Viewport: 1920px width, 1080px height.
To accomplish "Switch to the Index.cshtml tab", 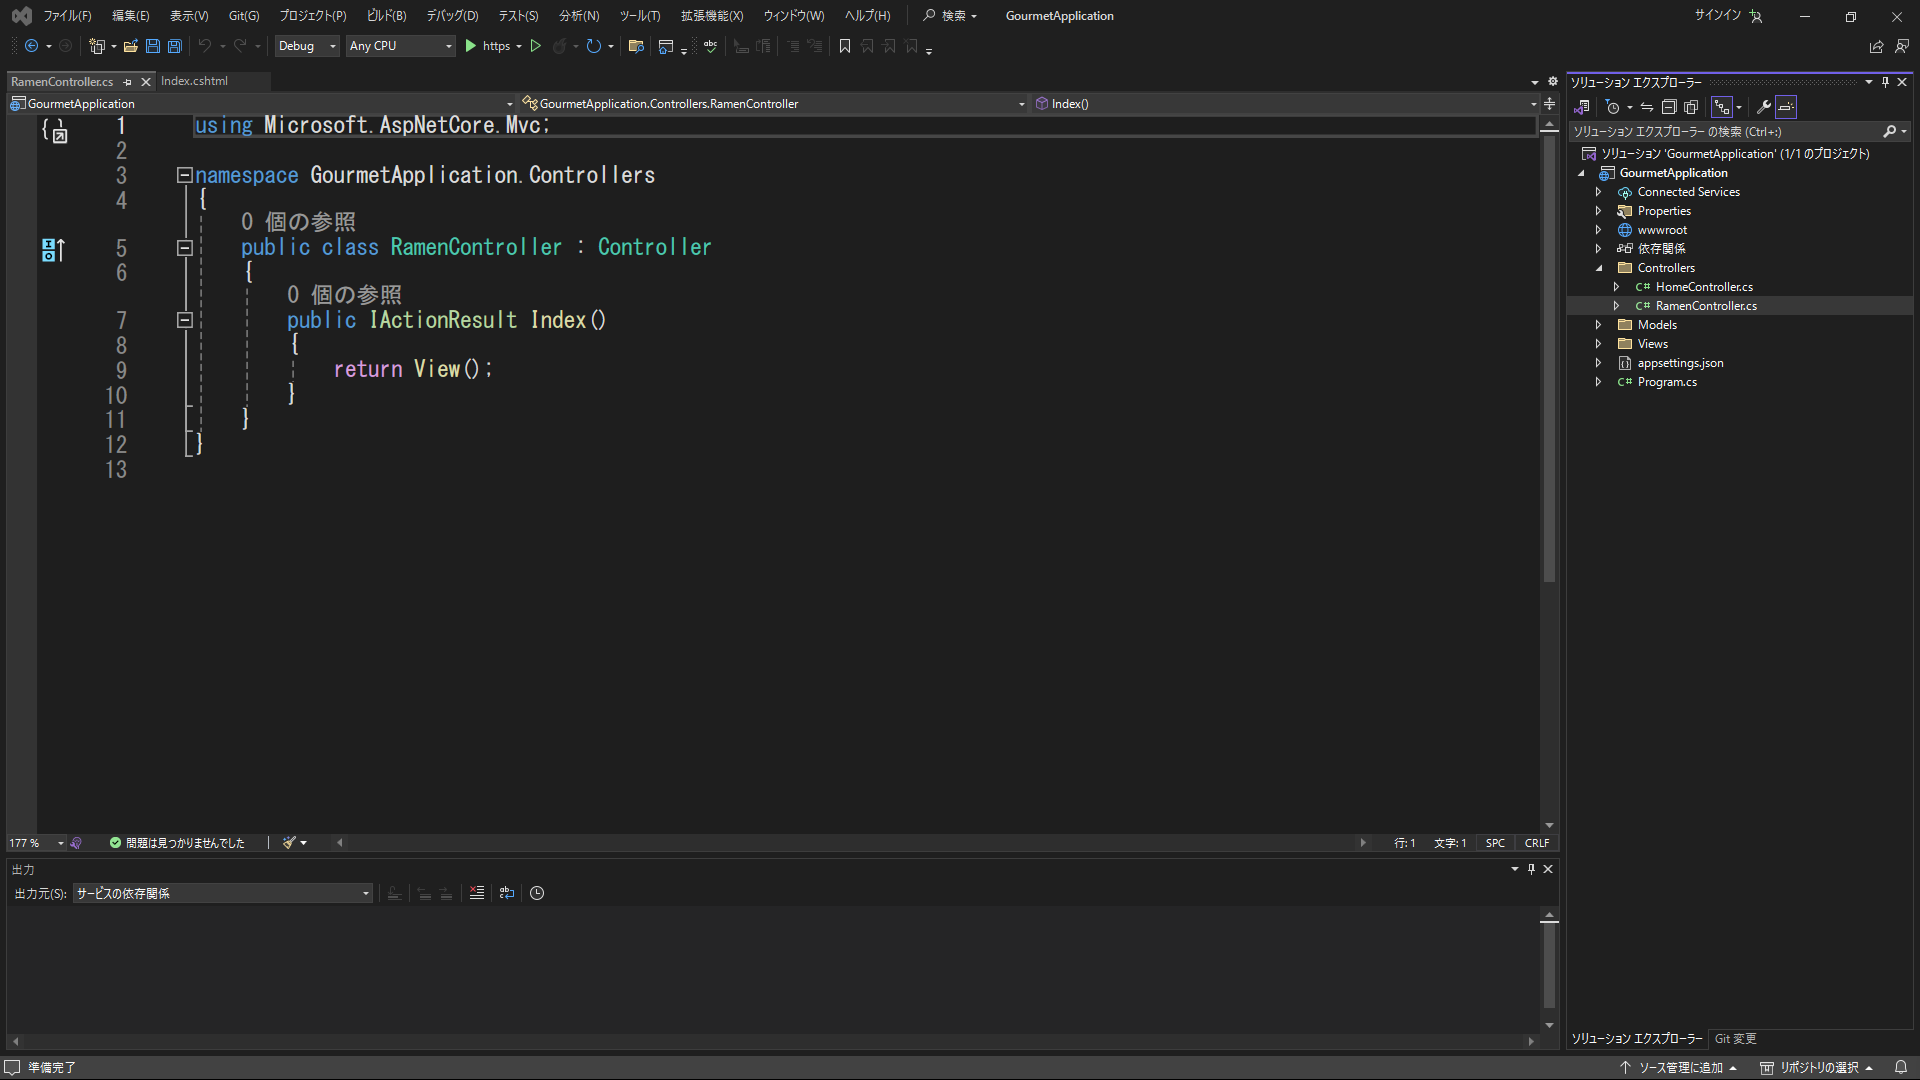I will coord(195,81).
